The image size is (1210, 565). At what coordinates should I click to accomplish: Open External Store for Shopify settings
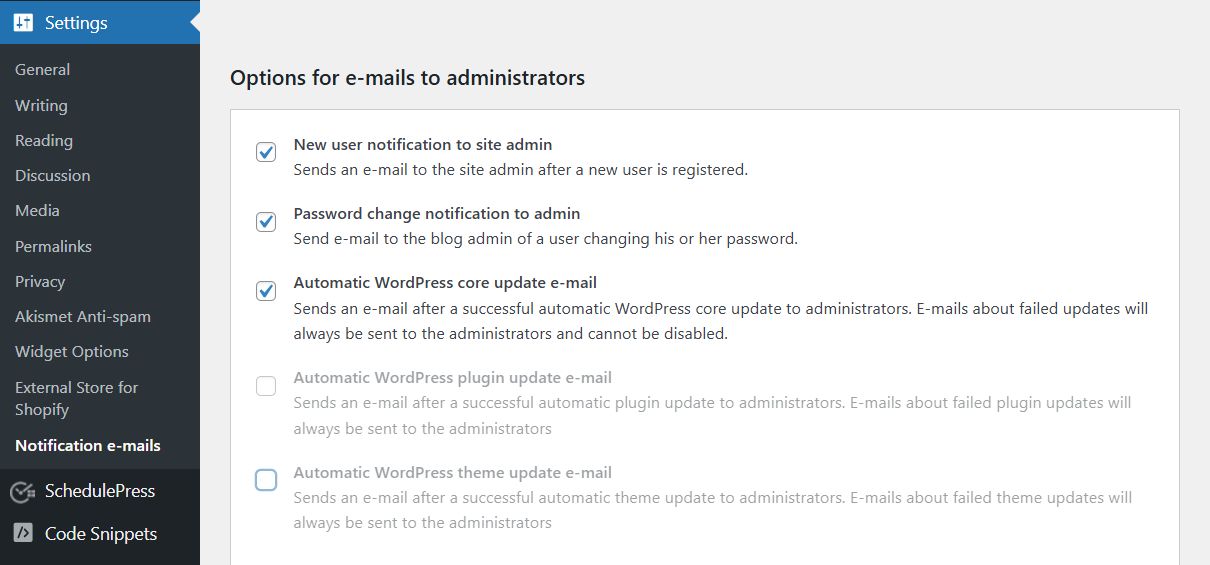click(x=76, y=398)
